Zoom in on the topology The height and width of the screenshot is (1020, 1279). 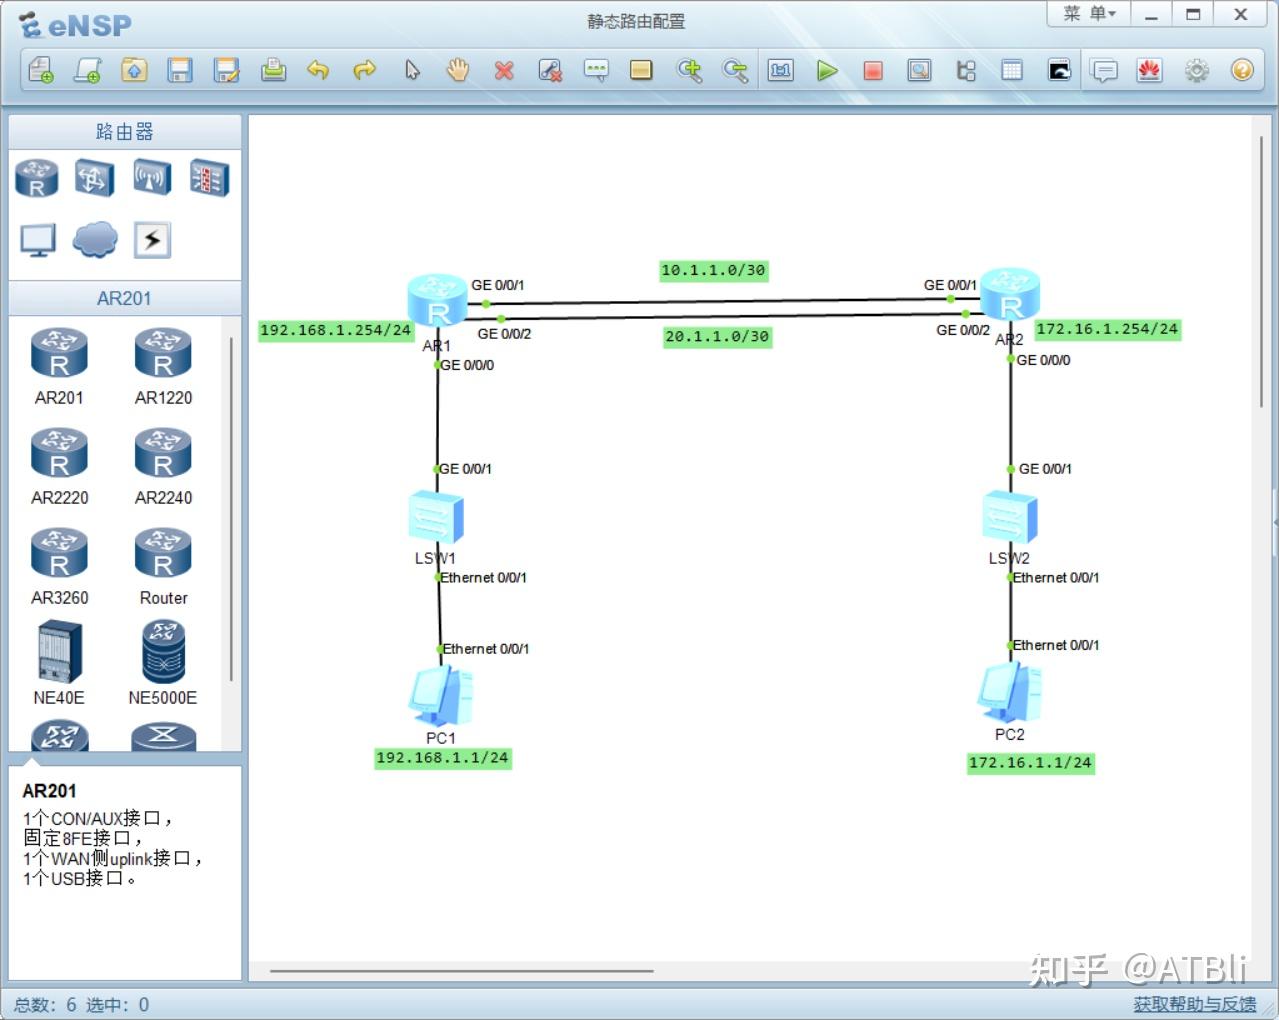tap(689, 70)
